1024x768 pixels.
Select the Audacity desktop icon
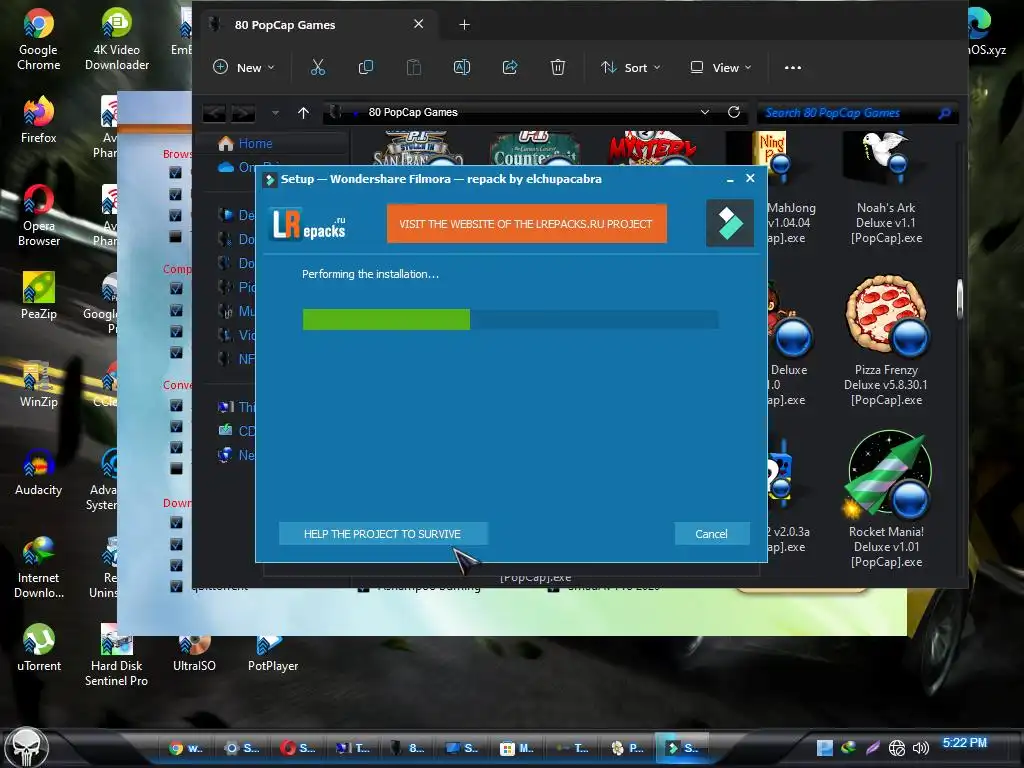point(39,472)
